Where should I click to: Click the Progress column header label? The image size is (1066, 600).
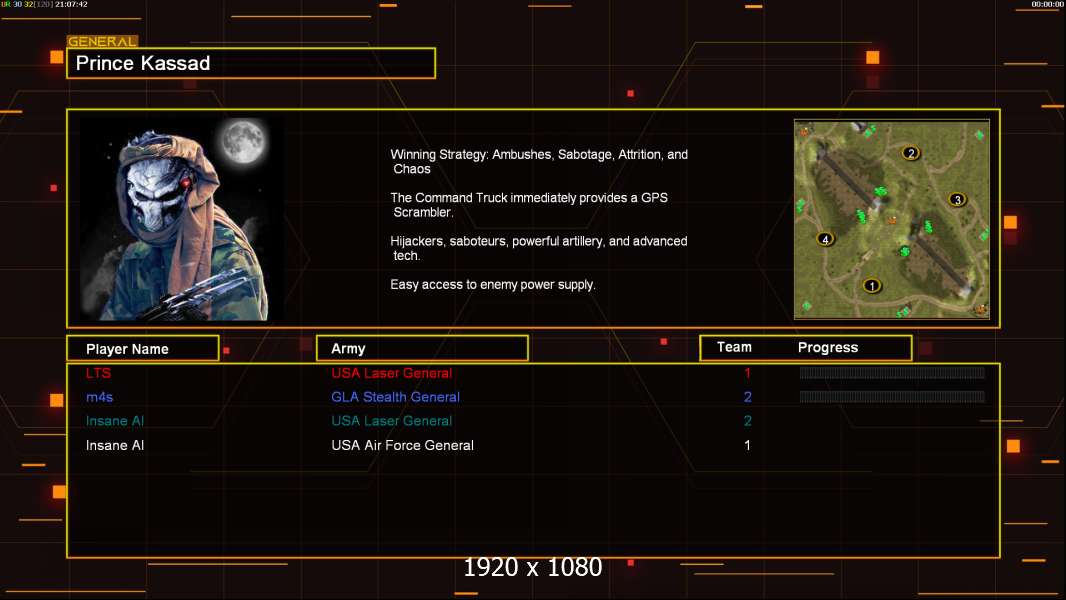click(x=827, y=347)
